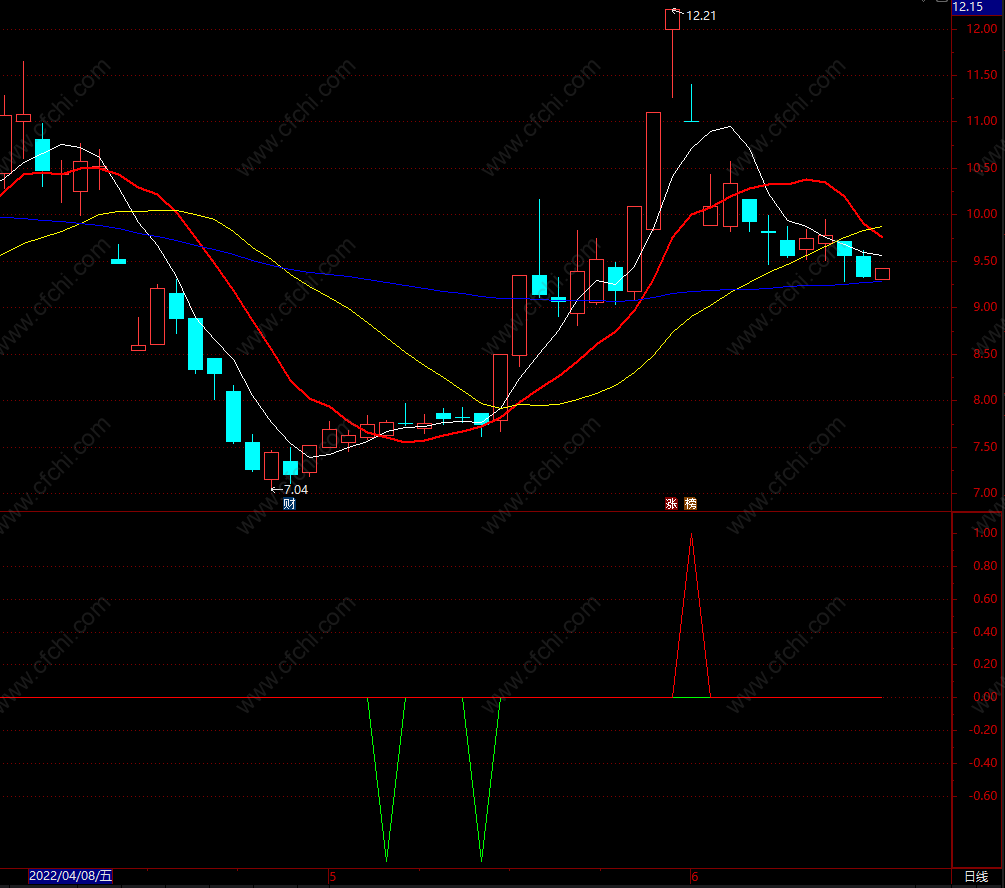1005x888 pixels.
Task: Click the 涨 limit-up event marker
Action: point(672,504)
